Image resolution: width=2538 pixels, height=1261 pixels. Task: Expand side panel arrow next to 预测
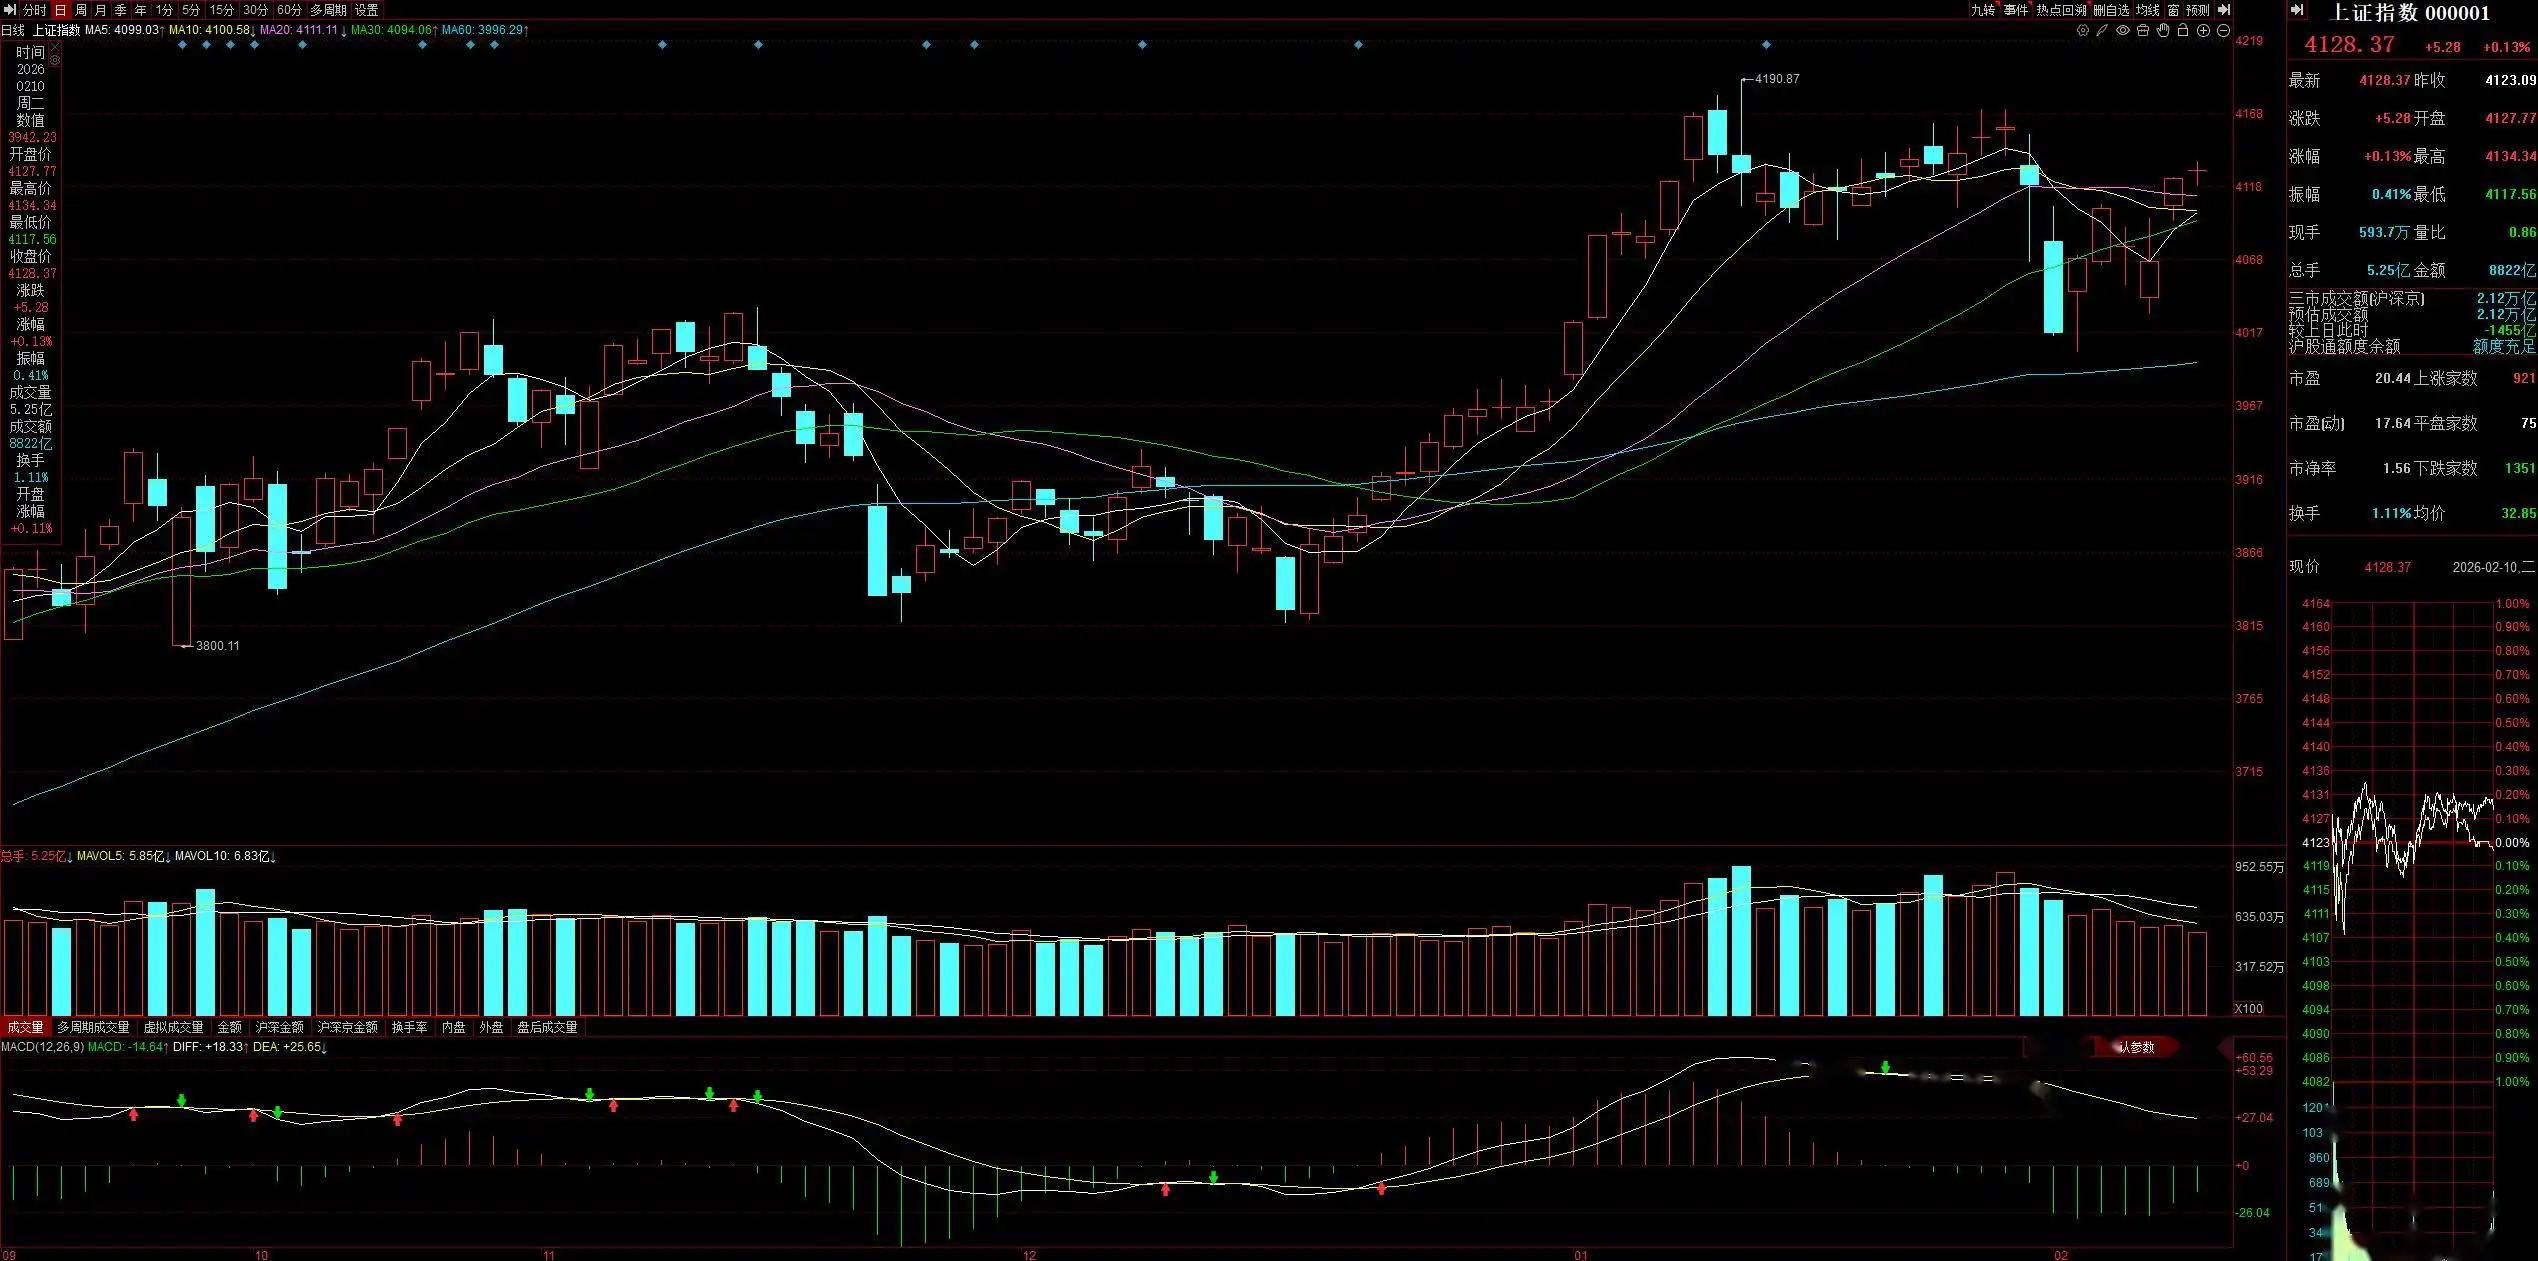2223,10
